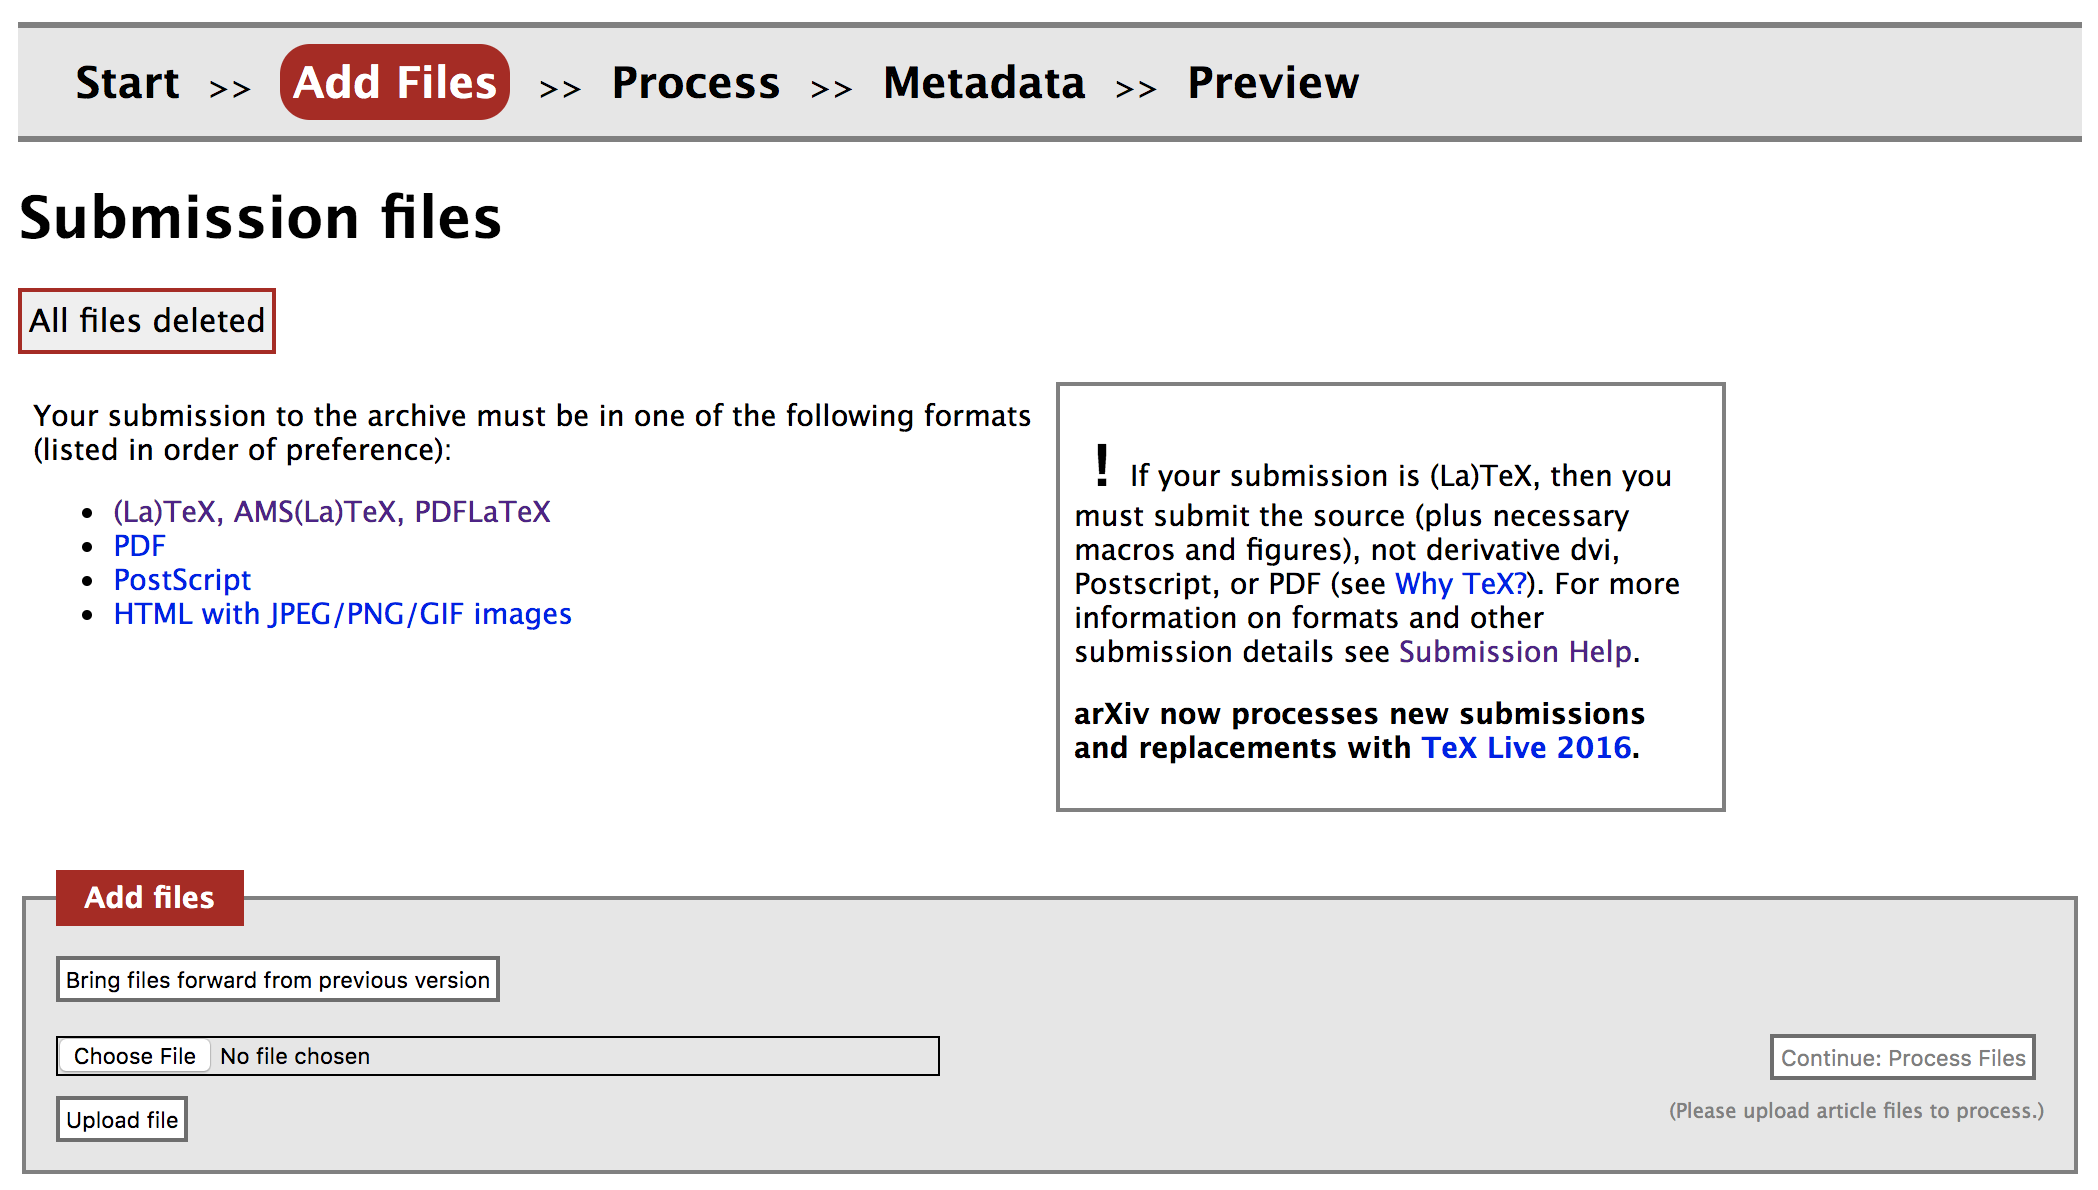Click Continue: Process Files
Image resolution: width=2098 pixels, height=1190 pixels.
[x=1899, y=1057]
